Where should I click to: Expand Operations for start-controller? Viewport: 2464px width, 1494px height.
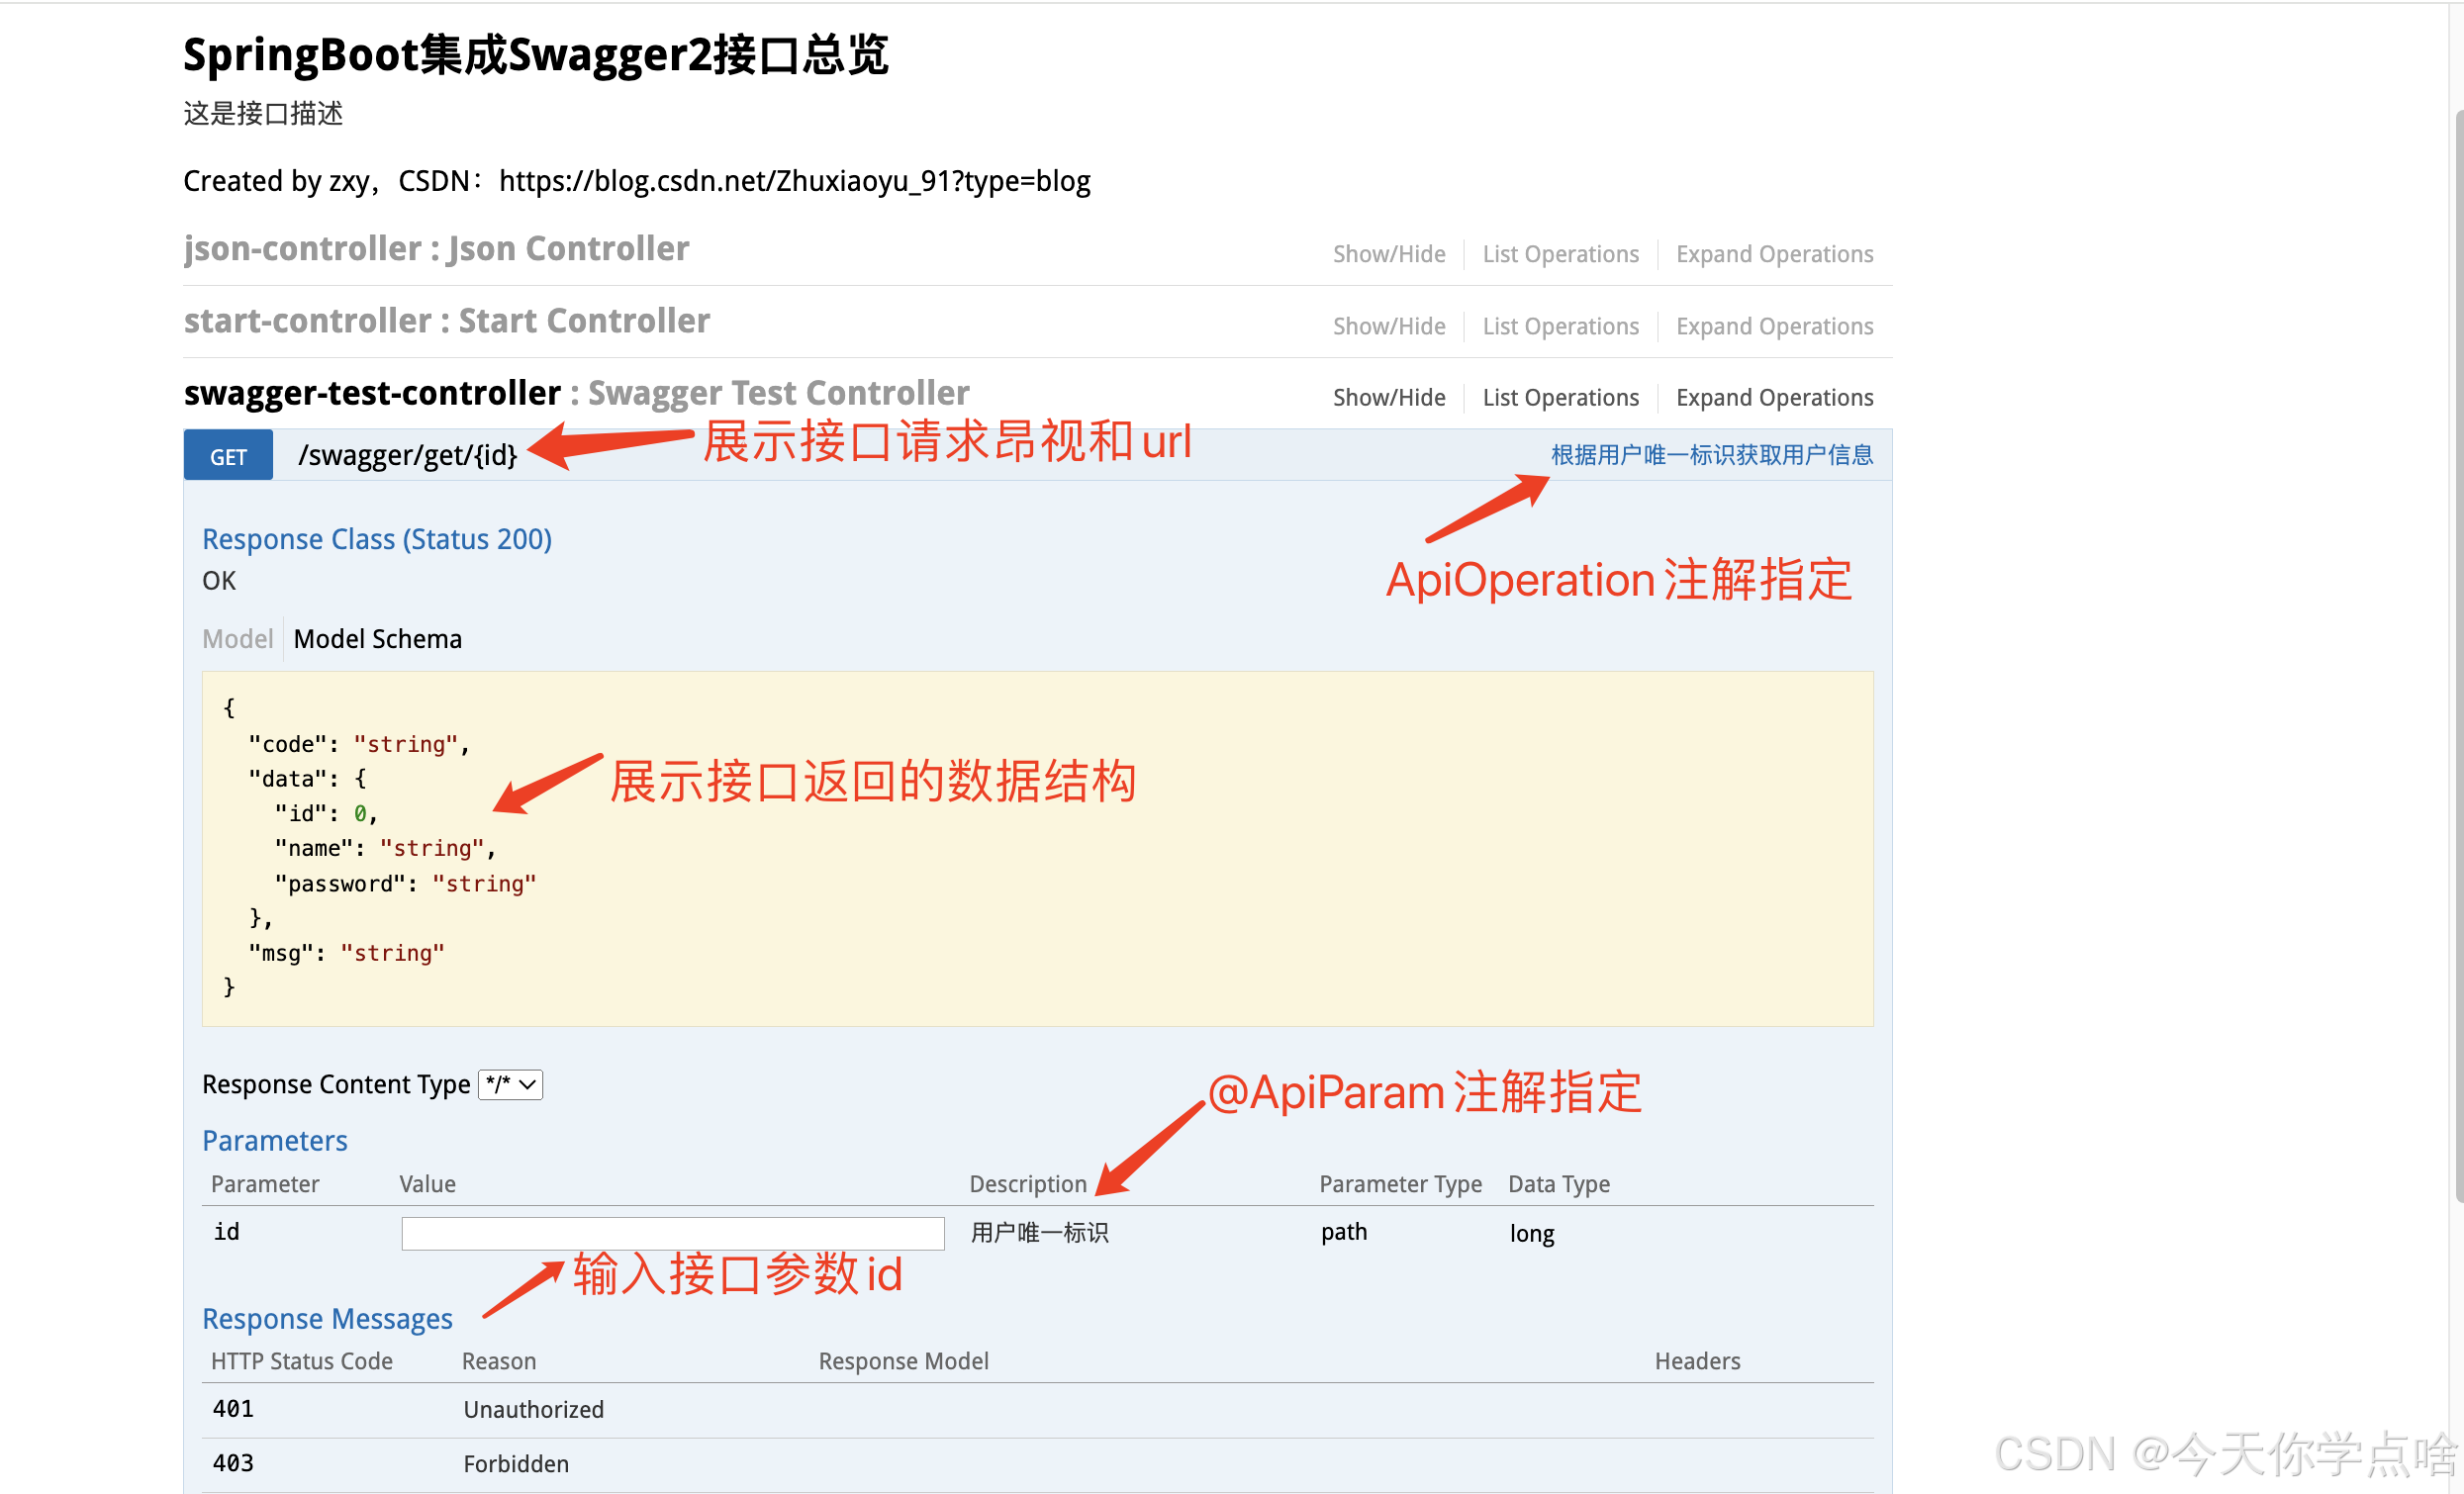coord(1774,326)
